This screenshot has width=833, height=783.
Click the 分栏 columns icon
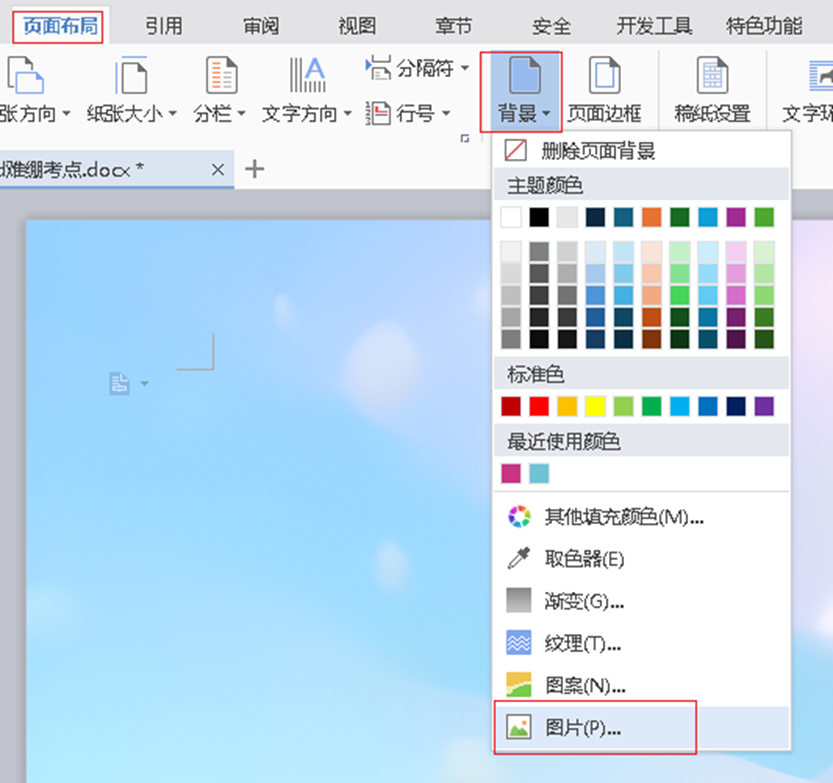[x=220, y=76]
